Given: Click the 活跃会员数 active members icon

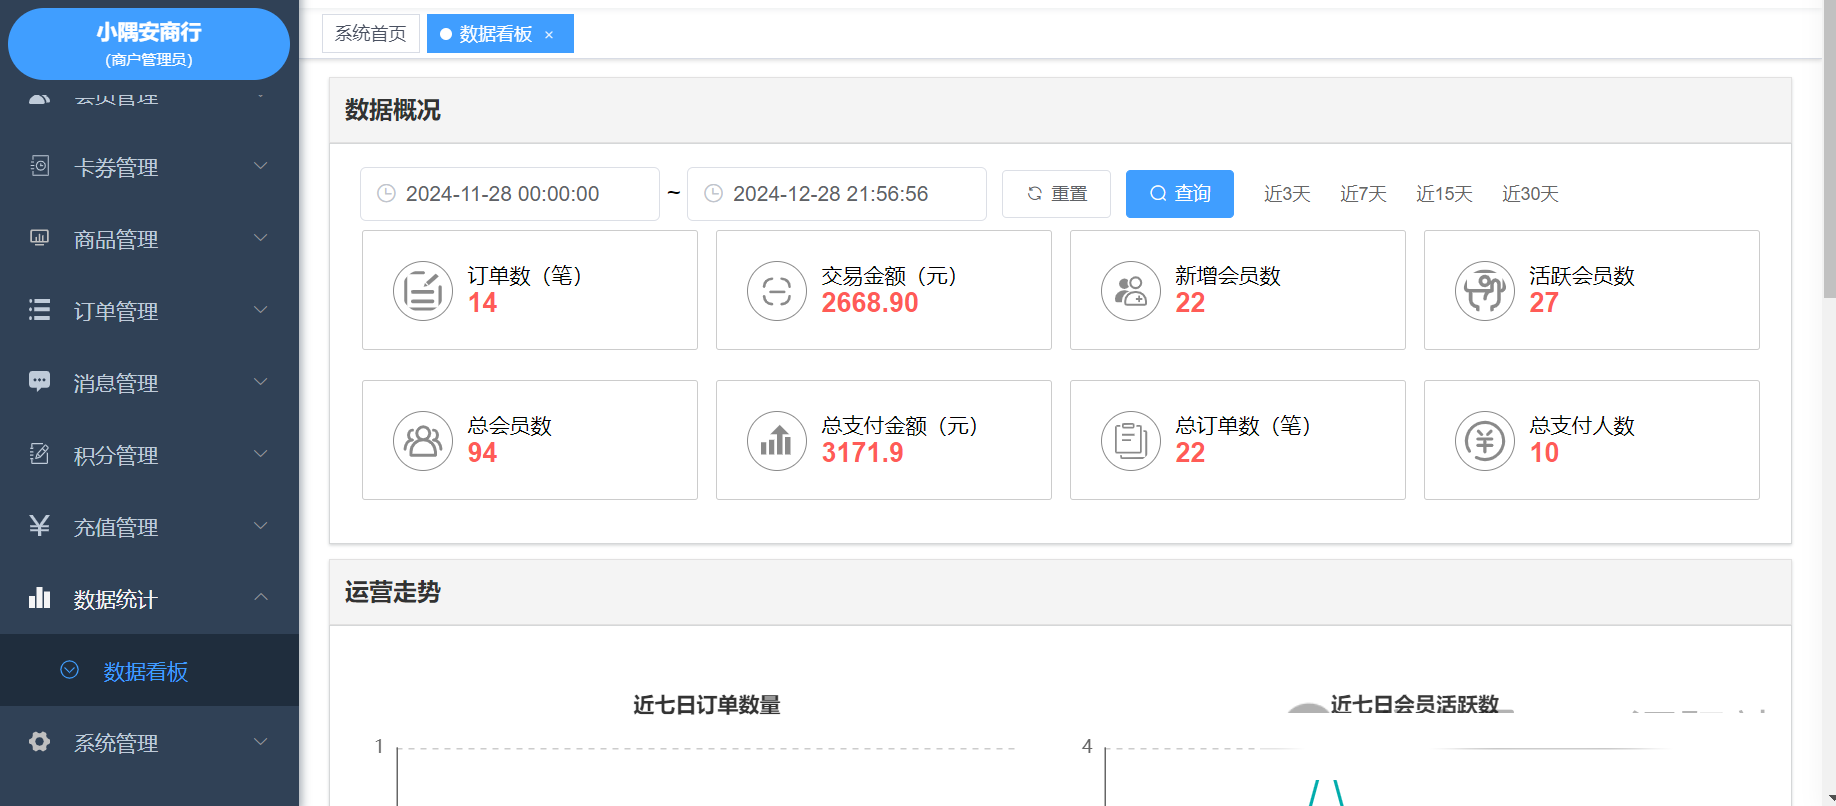Looking at the screenshot, I should click(x=1484, y=291).
